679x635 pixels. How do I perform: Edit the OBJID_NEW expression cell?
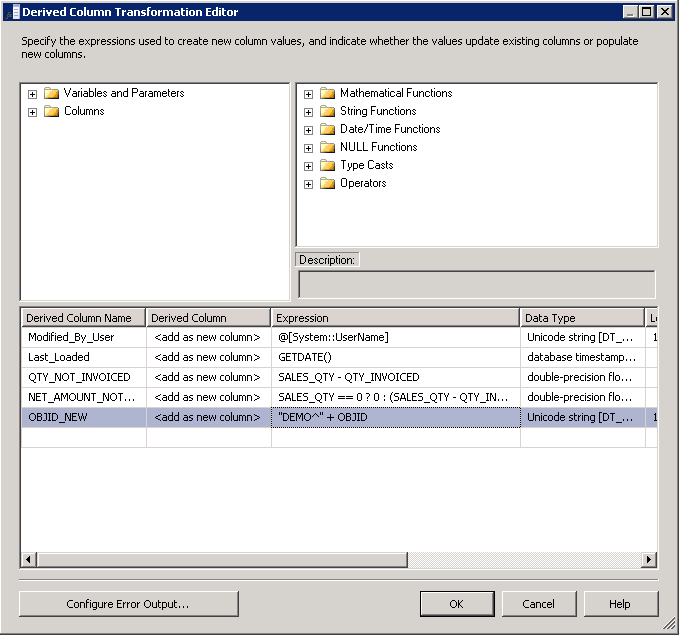point(395,417)
